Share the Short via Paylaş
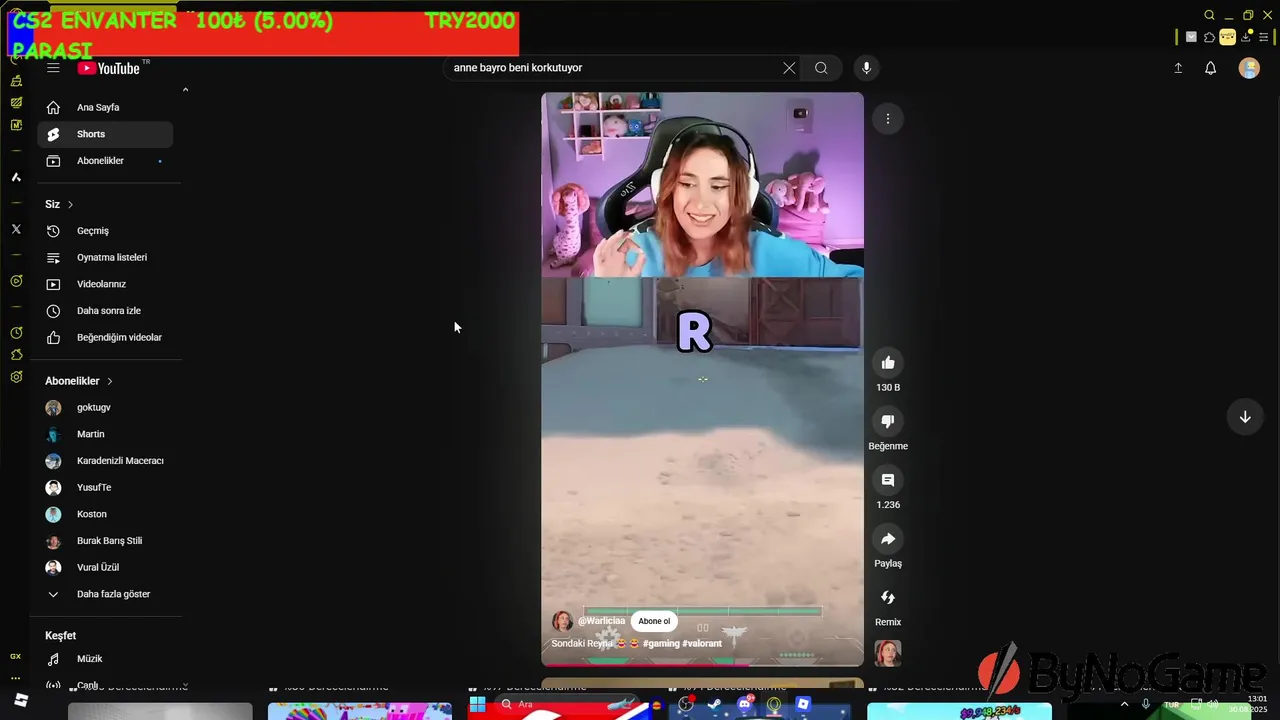1280x720 pixels. (x=888, y=539)
